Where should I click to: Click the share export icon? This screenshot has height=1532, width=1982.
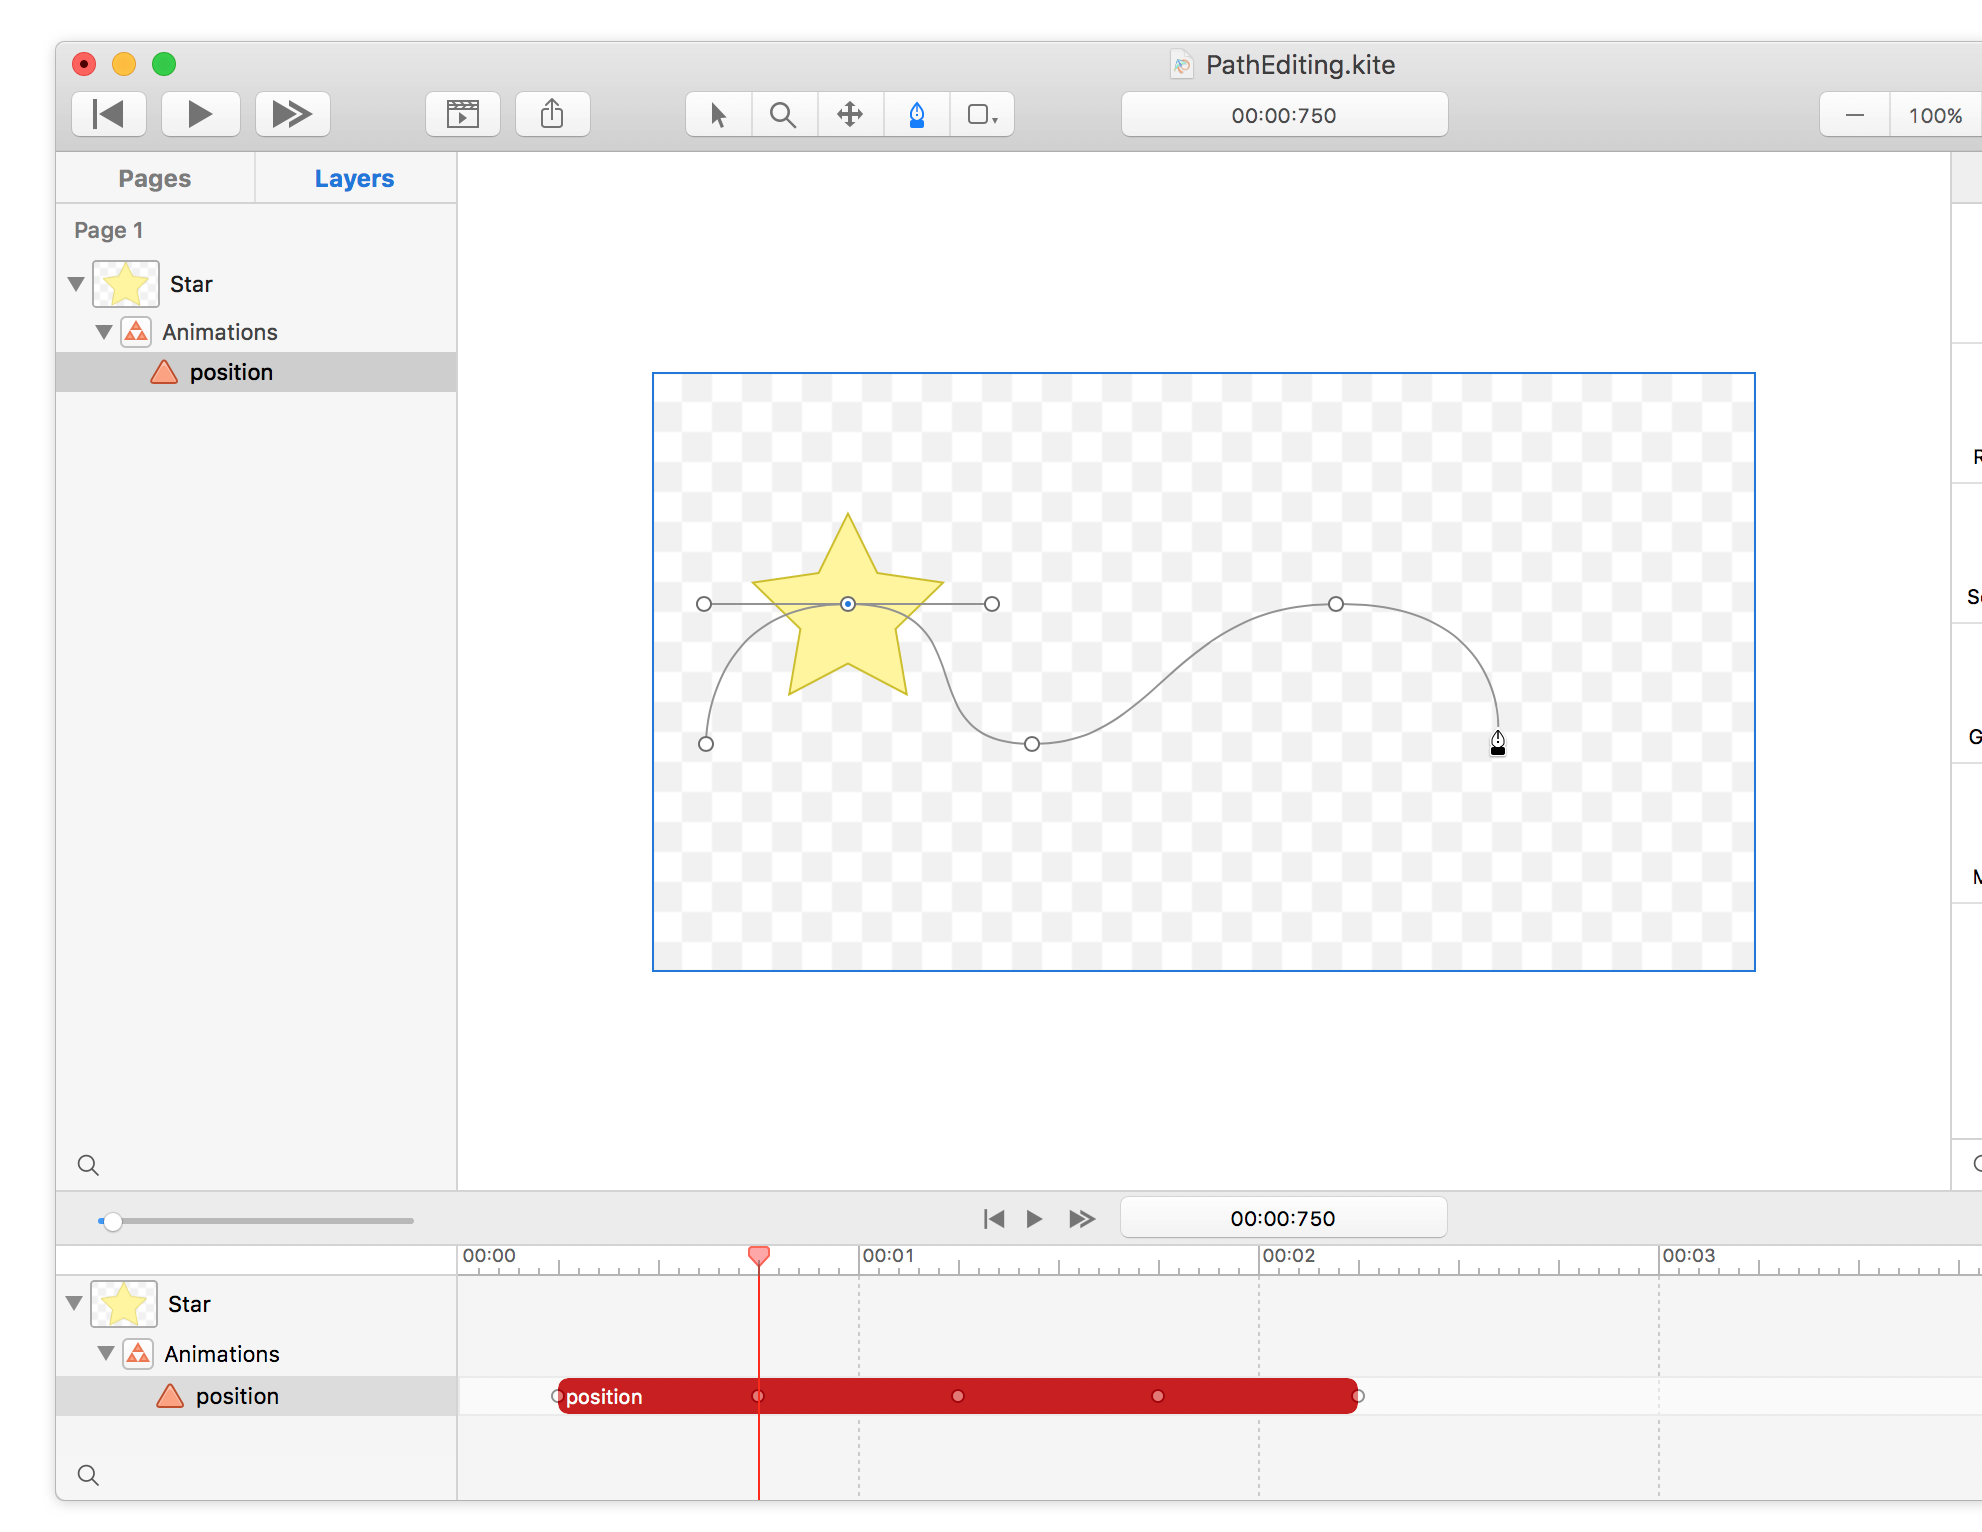coord(552,115)
